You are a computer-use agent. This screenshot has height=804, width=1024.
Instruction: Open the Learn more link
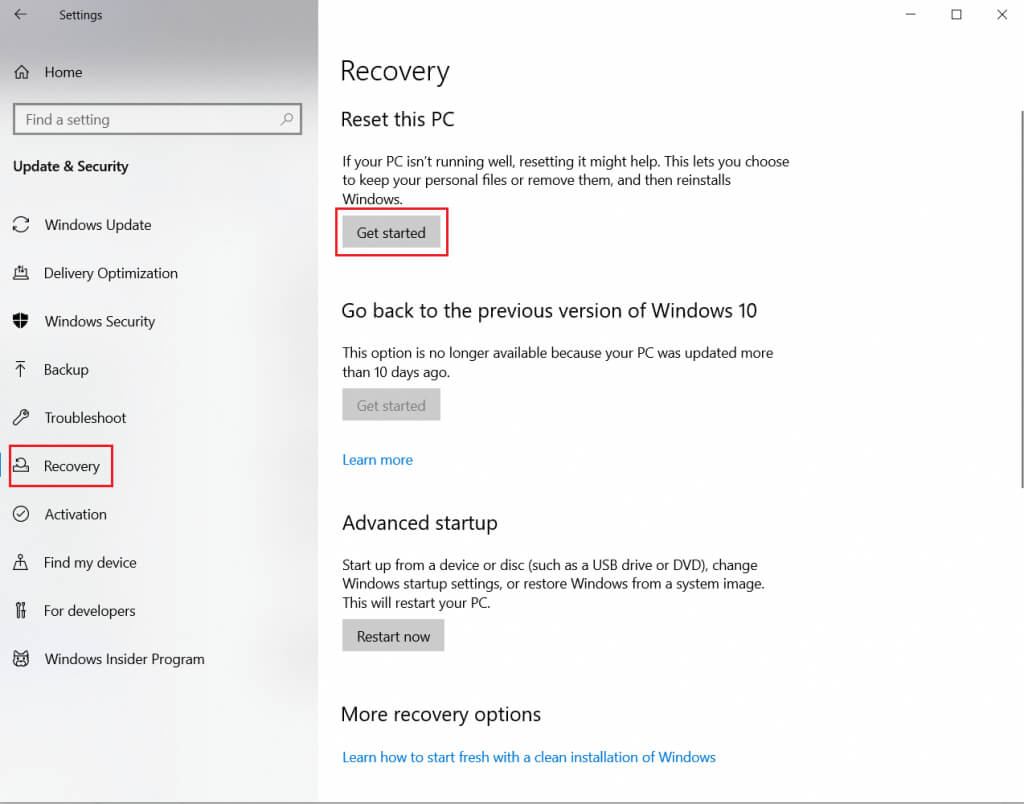point(377,460)
